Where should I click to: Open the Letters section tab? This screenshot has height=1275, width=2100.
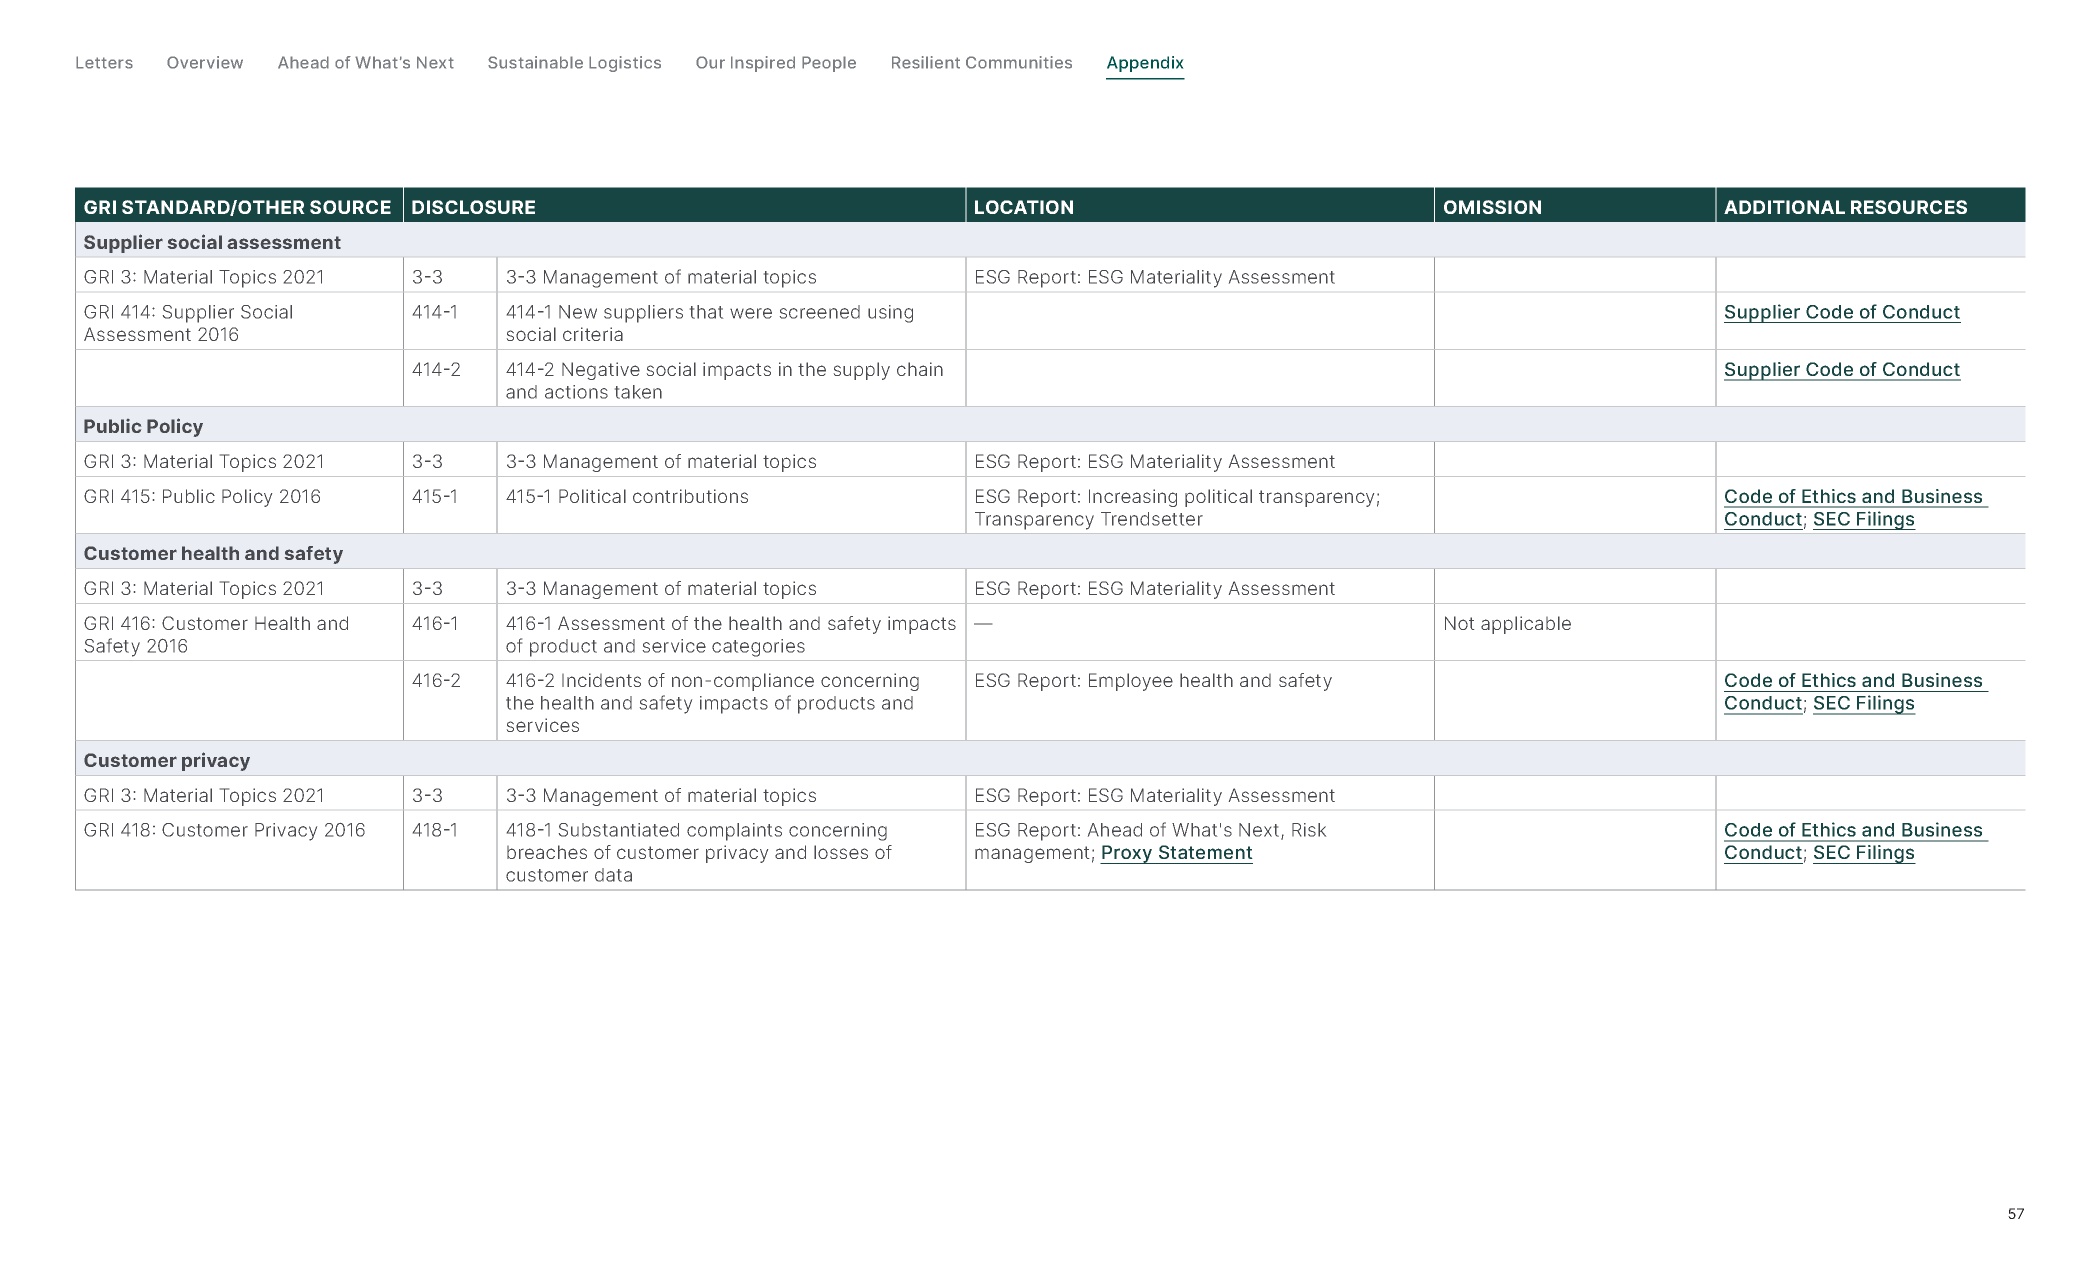pos(104,63)
